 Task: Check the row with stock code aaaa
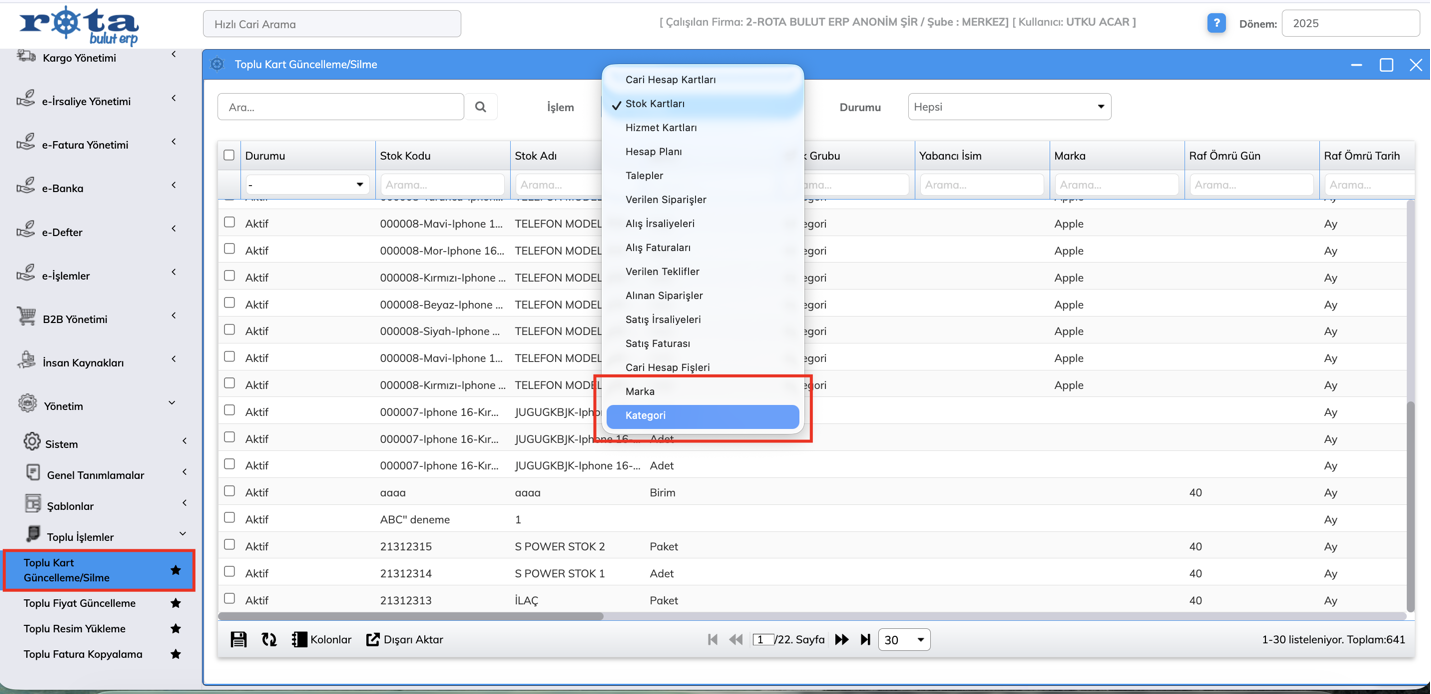click(x=229, y=491)
